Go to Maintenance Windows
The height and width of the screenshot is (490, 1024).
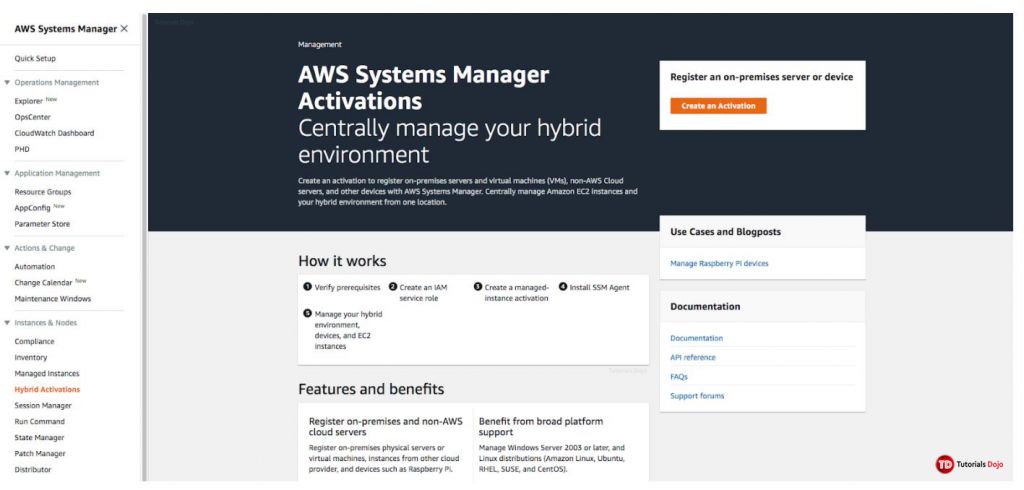[53, 299]
